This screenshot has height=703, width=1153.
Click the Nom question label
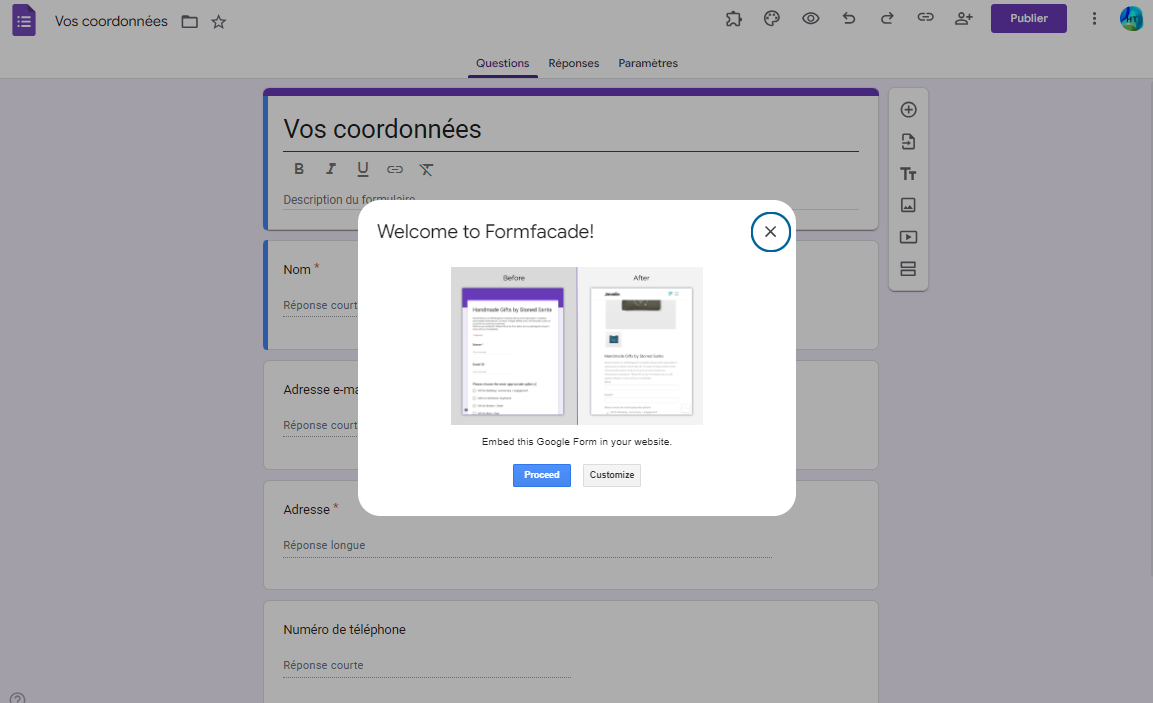click(297, 270)
